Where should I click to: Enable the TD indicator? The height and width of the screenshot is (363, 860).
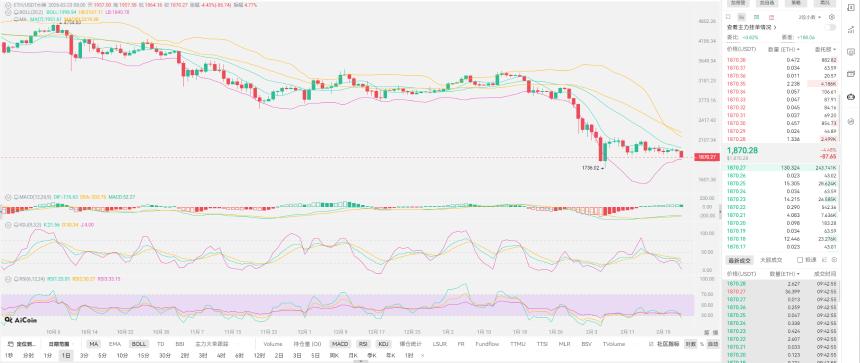(161, 344)
